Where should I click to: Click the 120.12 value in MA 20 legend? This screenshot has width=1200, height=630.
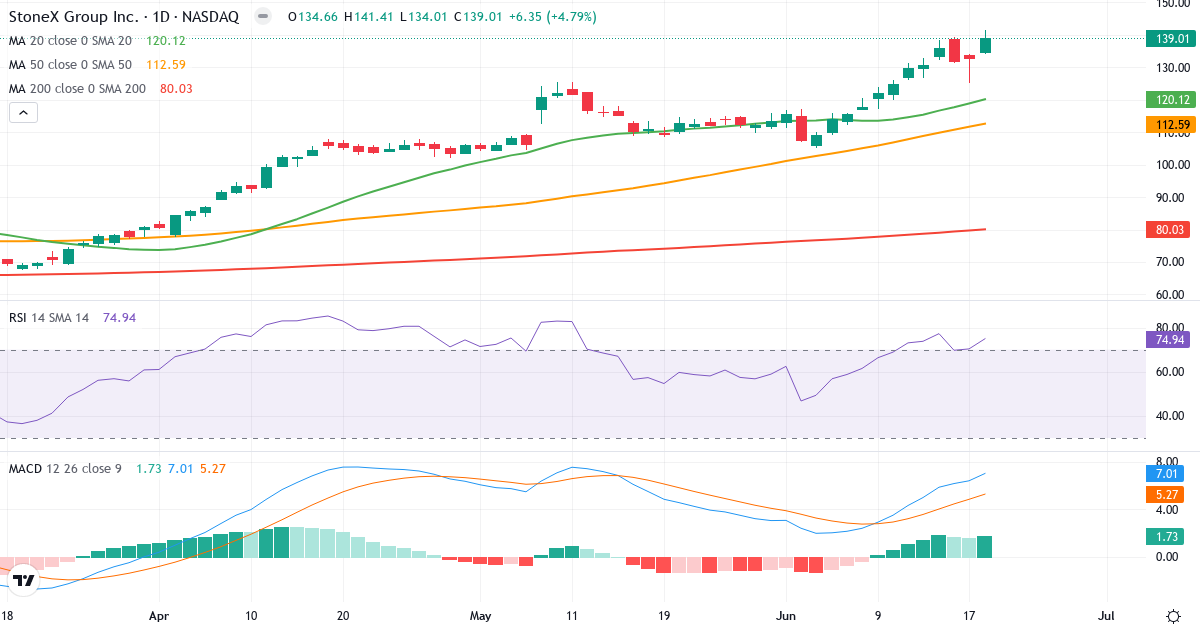(x=166, y=41)
